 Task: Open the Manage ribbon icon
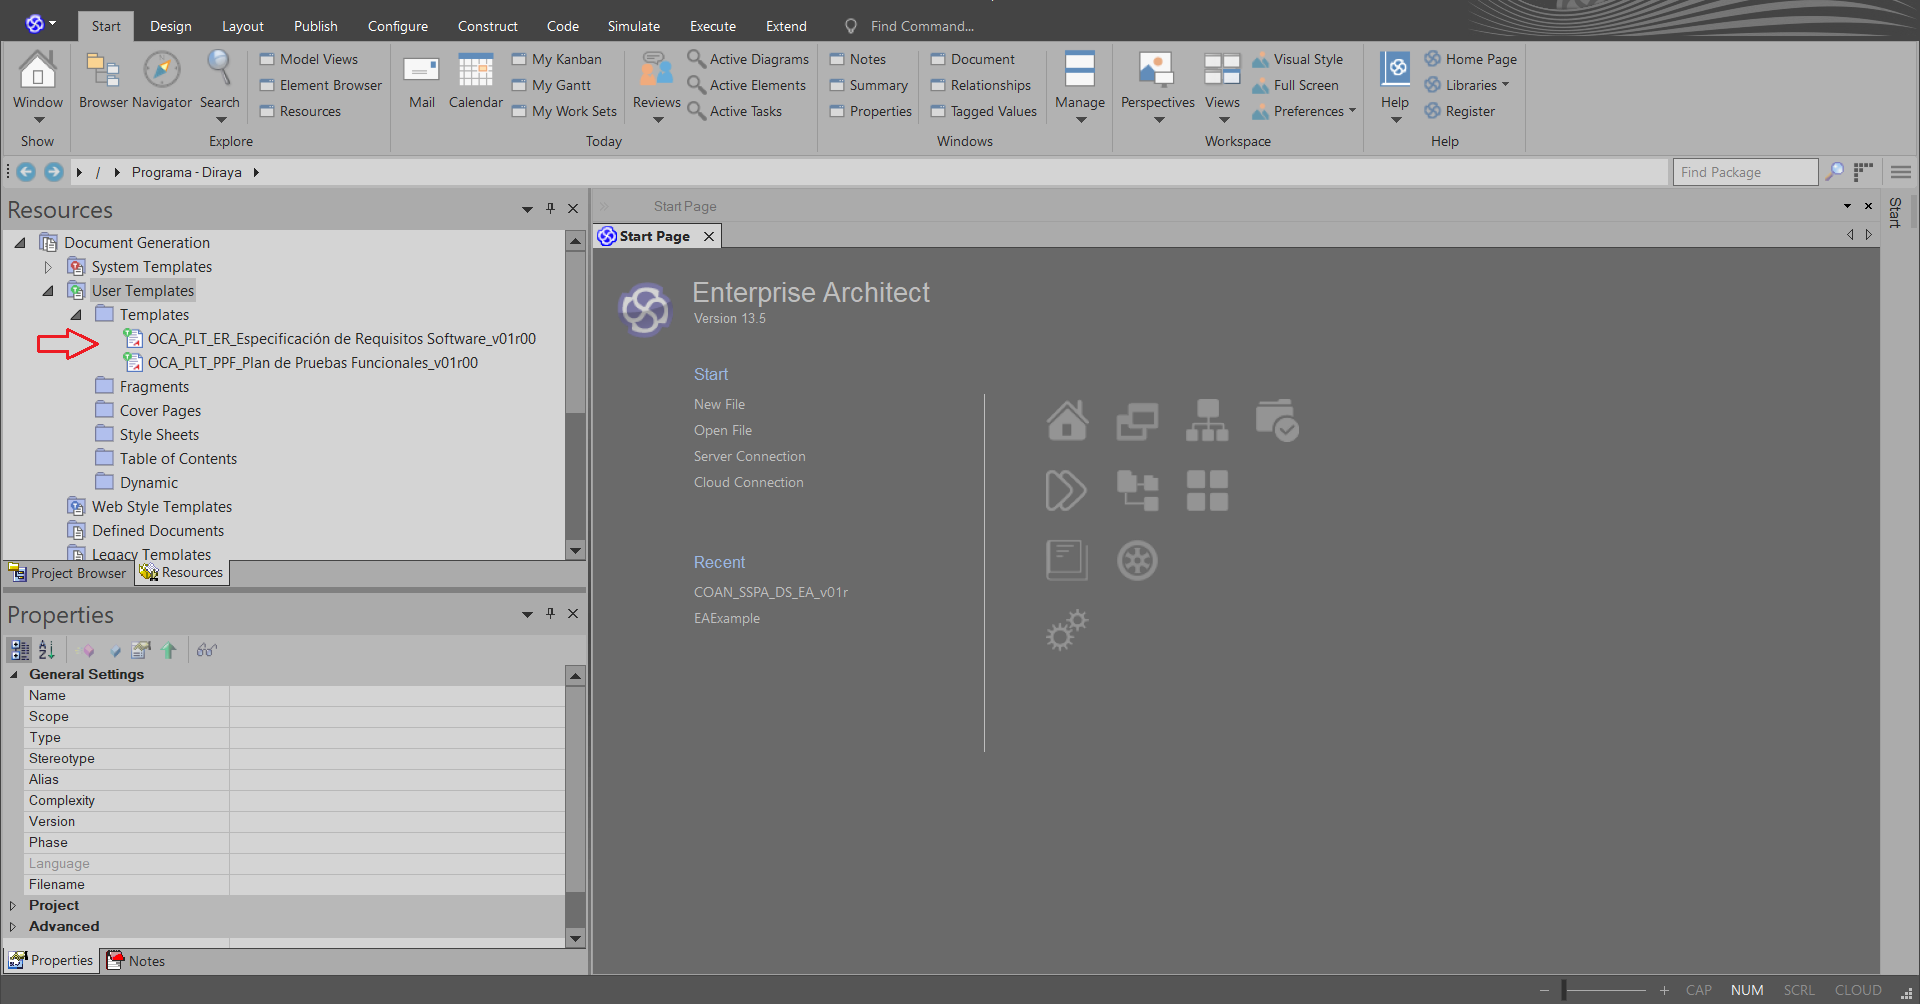pyautogui.click(x=1080, y=86)
